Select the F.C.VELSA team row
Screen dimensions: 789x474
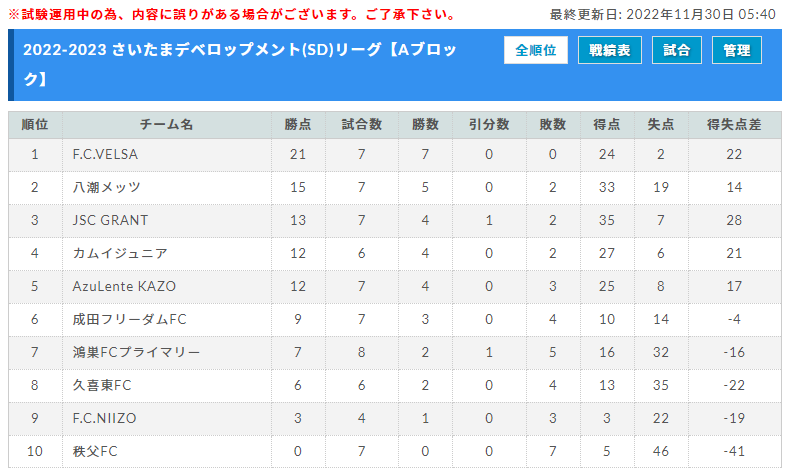coord(394,154)
